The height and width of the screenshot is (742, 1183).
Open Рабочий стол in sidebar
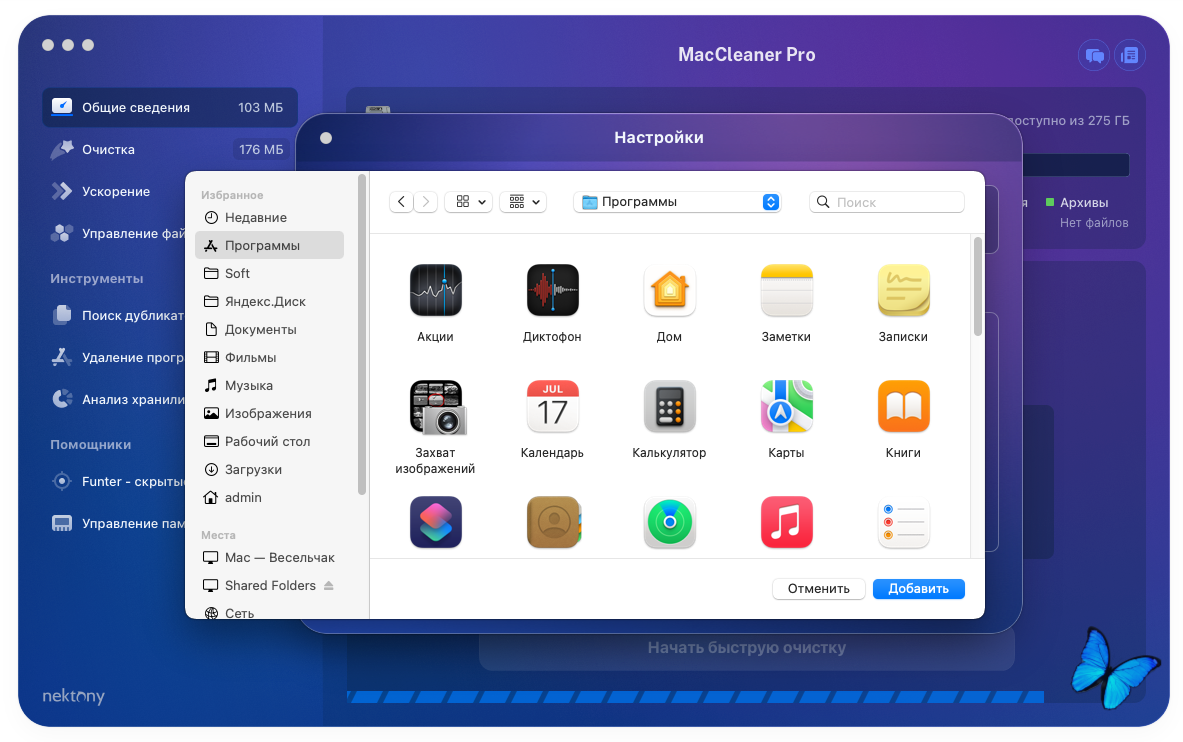click(x=269, y=441)
